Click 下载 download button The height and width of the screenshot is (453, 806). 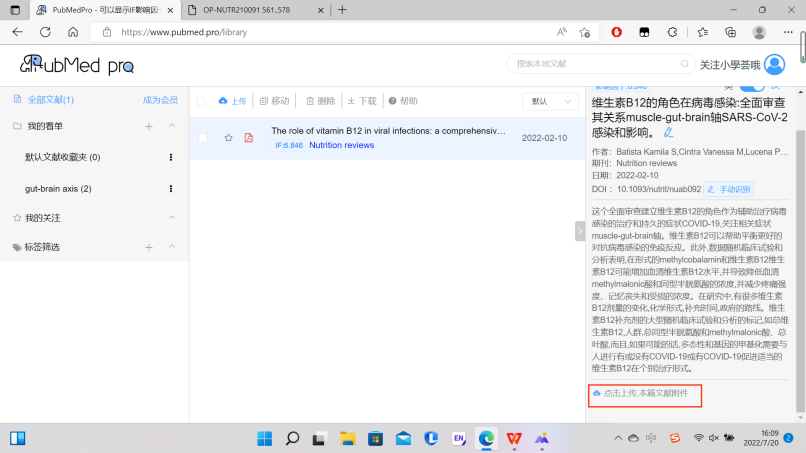[x=362, y=101]
